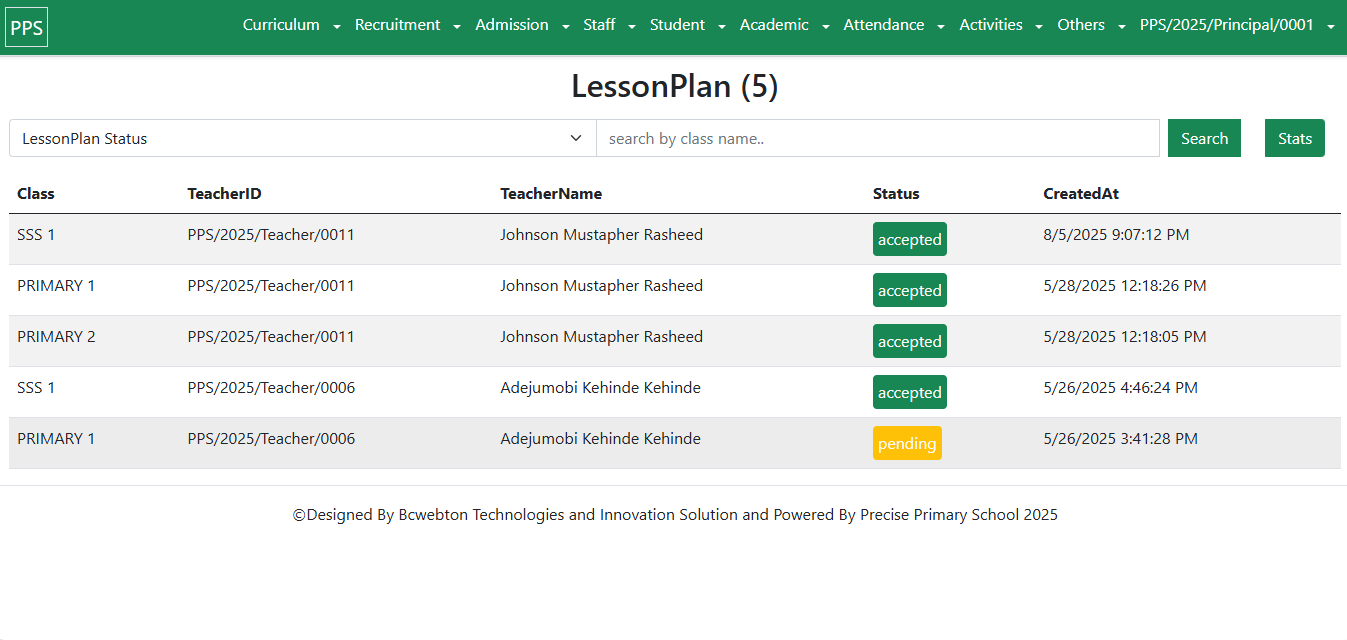This screenshot has height=640, width=1347.
Task: Expand the Recruitment menu
Action: [x=407, y=25]
